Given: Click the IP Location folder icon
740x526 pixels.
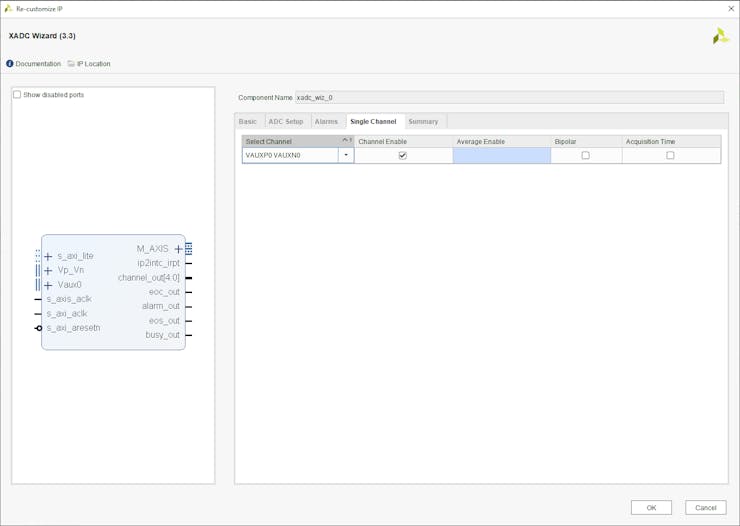Looking at the screenshot, I should coord(71,63).
